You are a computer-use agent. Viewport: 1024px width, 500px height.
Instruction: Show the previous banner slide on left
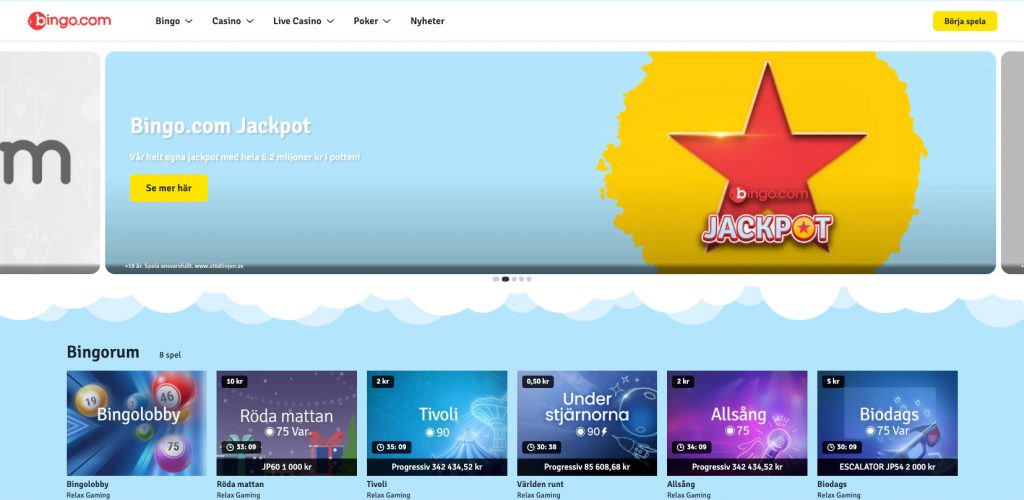click(x=49, y=162)
